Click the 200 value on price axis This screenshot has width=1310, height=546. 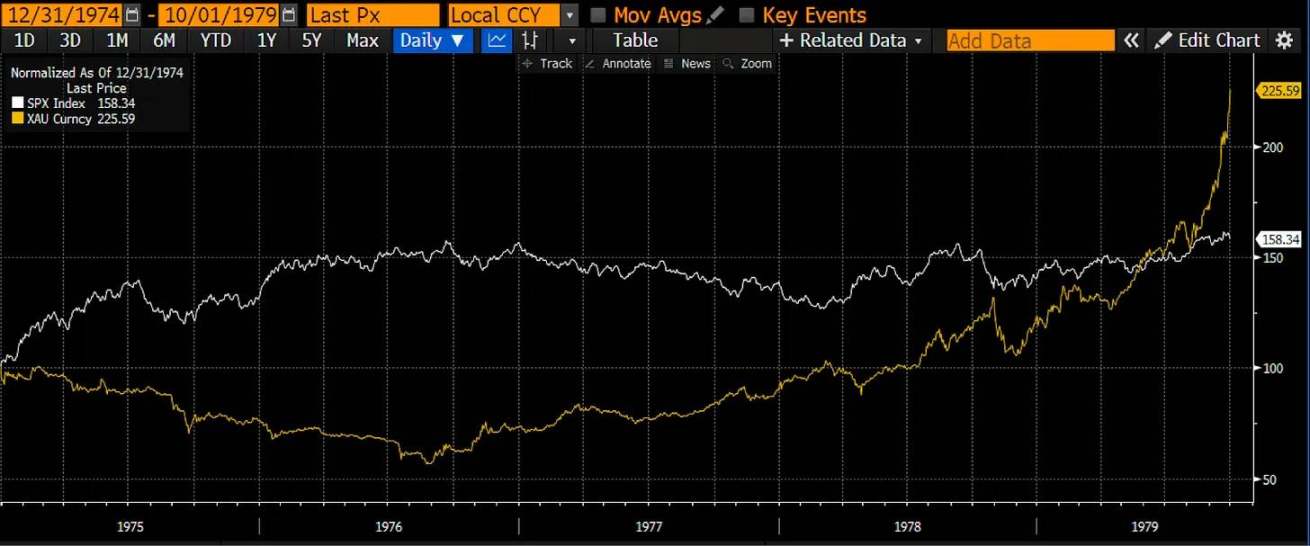pos(1271,147)
